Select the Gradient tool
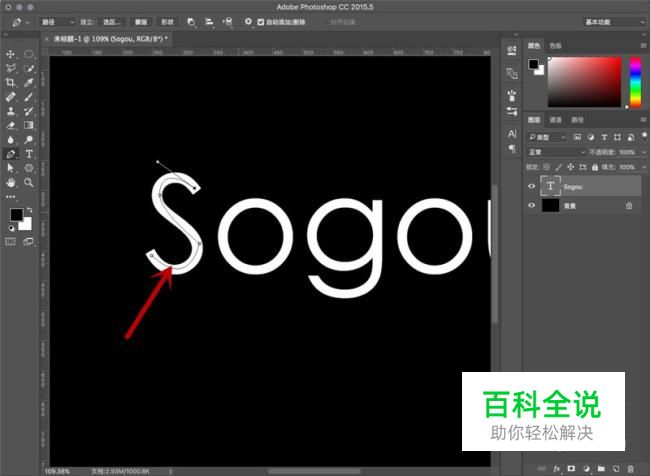Viewport: 650px width, 476px height. pos(29,125)
